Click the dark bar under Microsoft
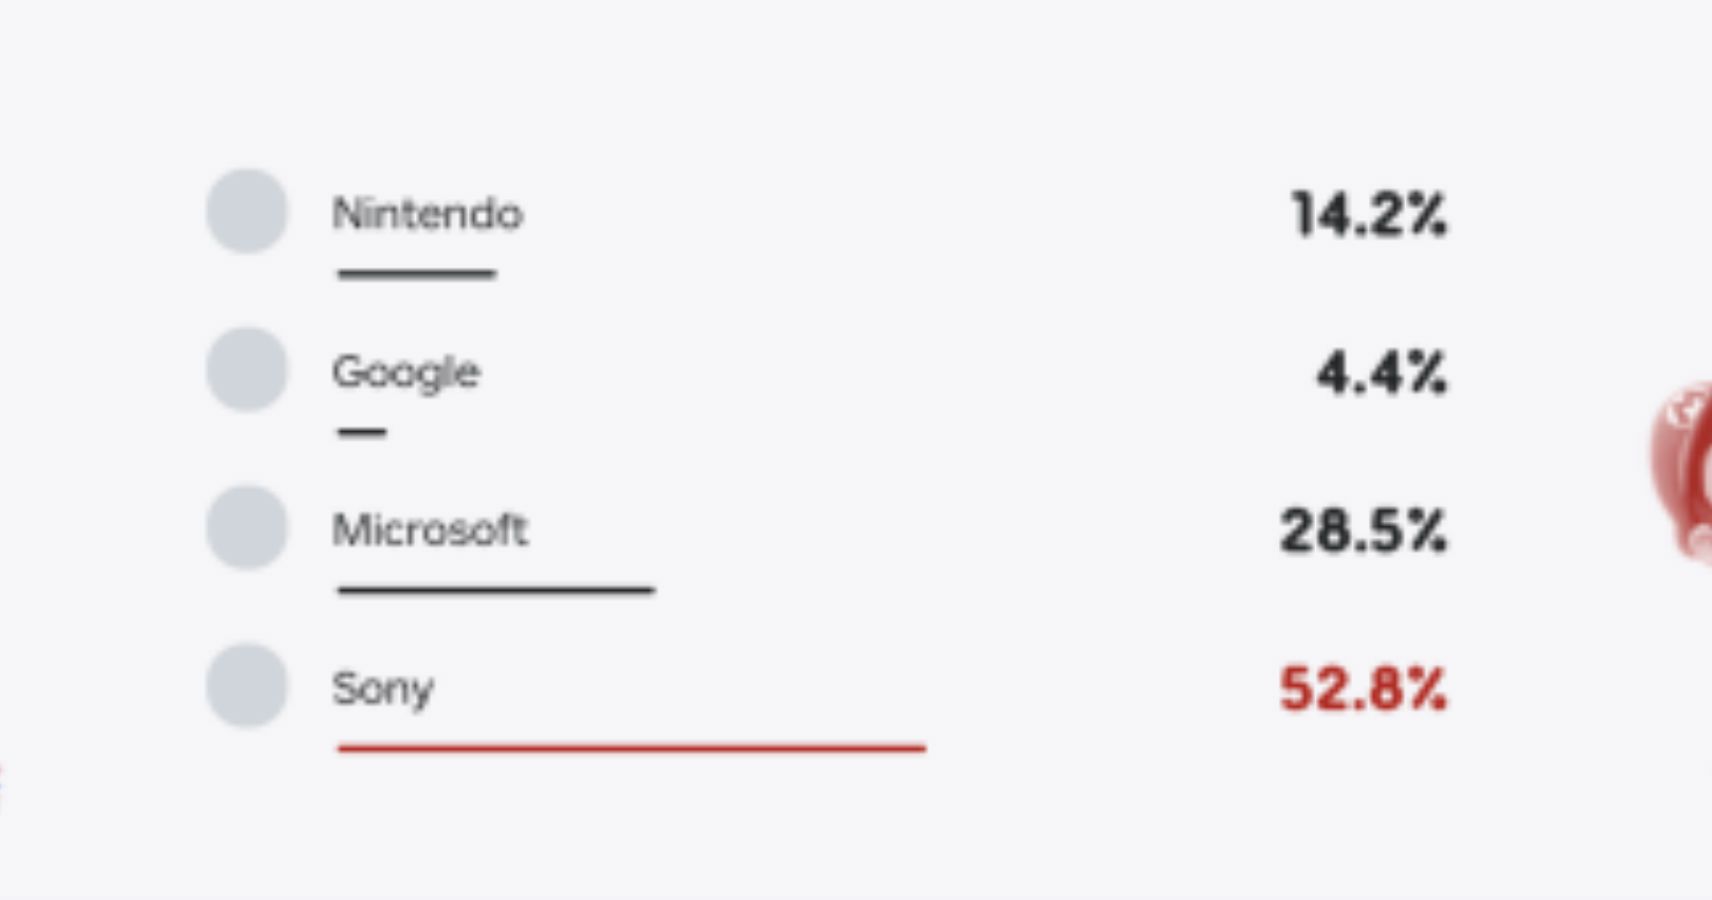 pyautogui.click(x=496, y=590)
